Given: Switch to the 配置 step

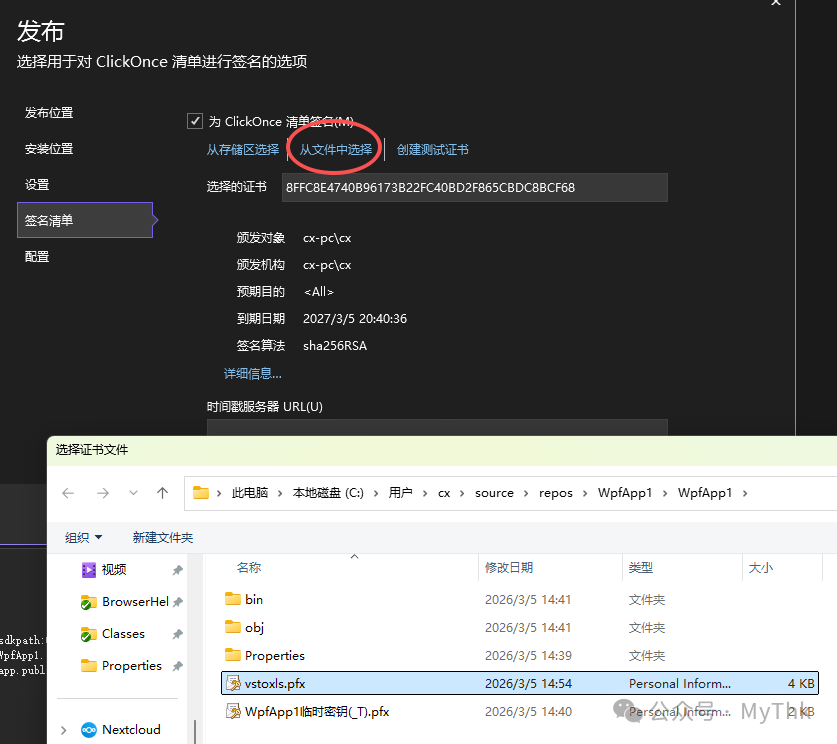Looking at the screenshot, I should (x=37, y=257).
